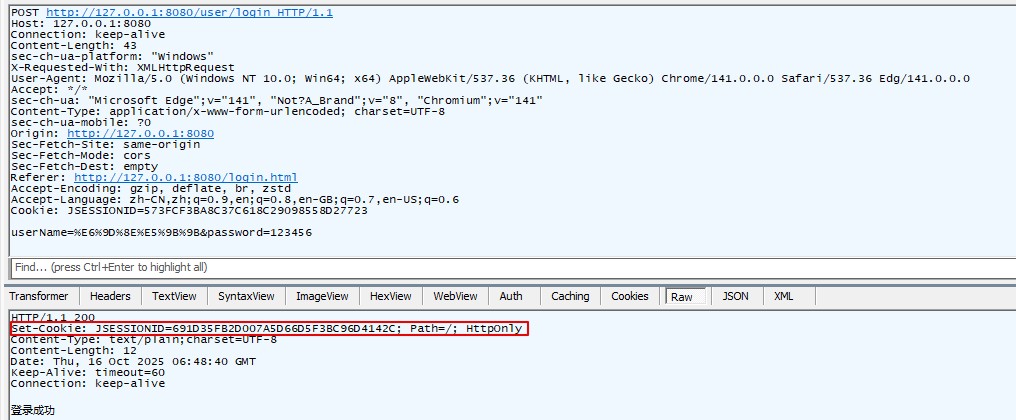This screenshot has width=1016, height=420.
Task: Click the Set-Cookie JSESSIONID response line
Action: point(266,329)
